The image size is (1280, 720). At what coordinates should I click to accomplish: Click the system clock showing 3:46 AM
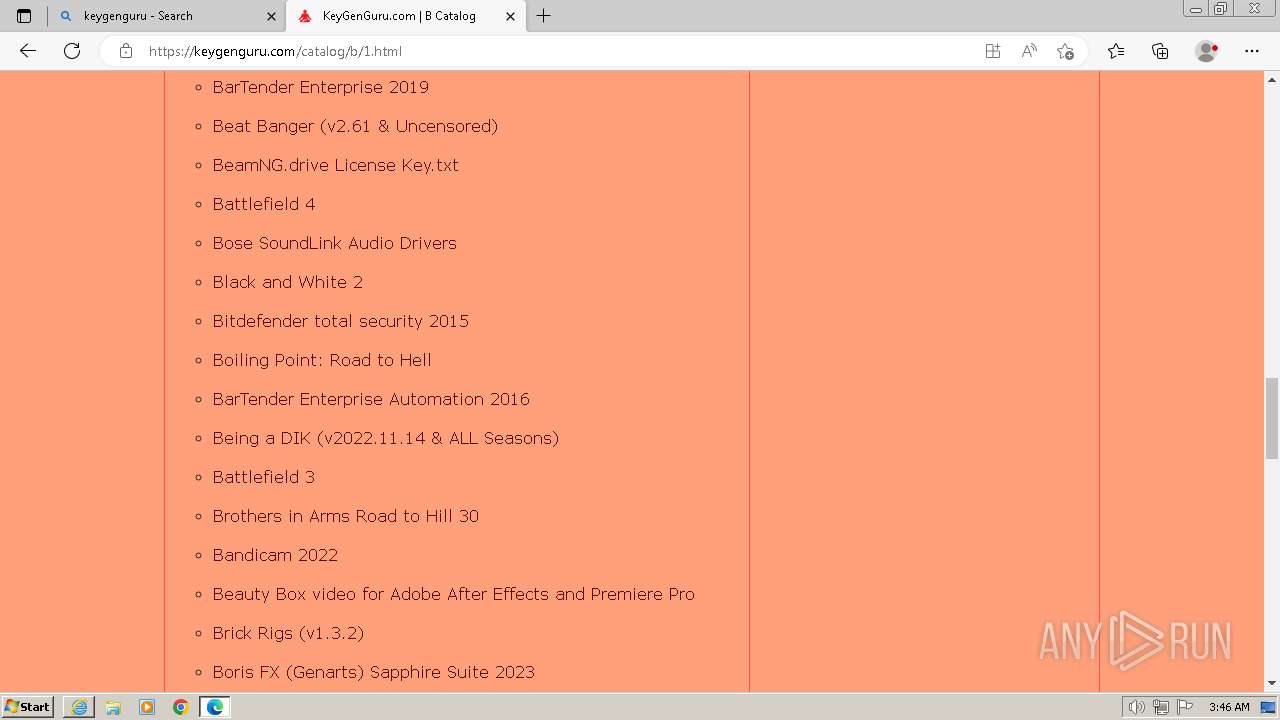point(1229,707)
